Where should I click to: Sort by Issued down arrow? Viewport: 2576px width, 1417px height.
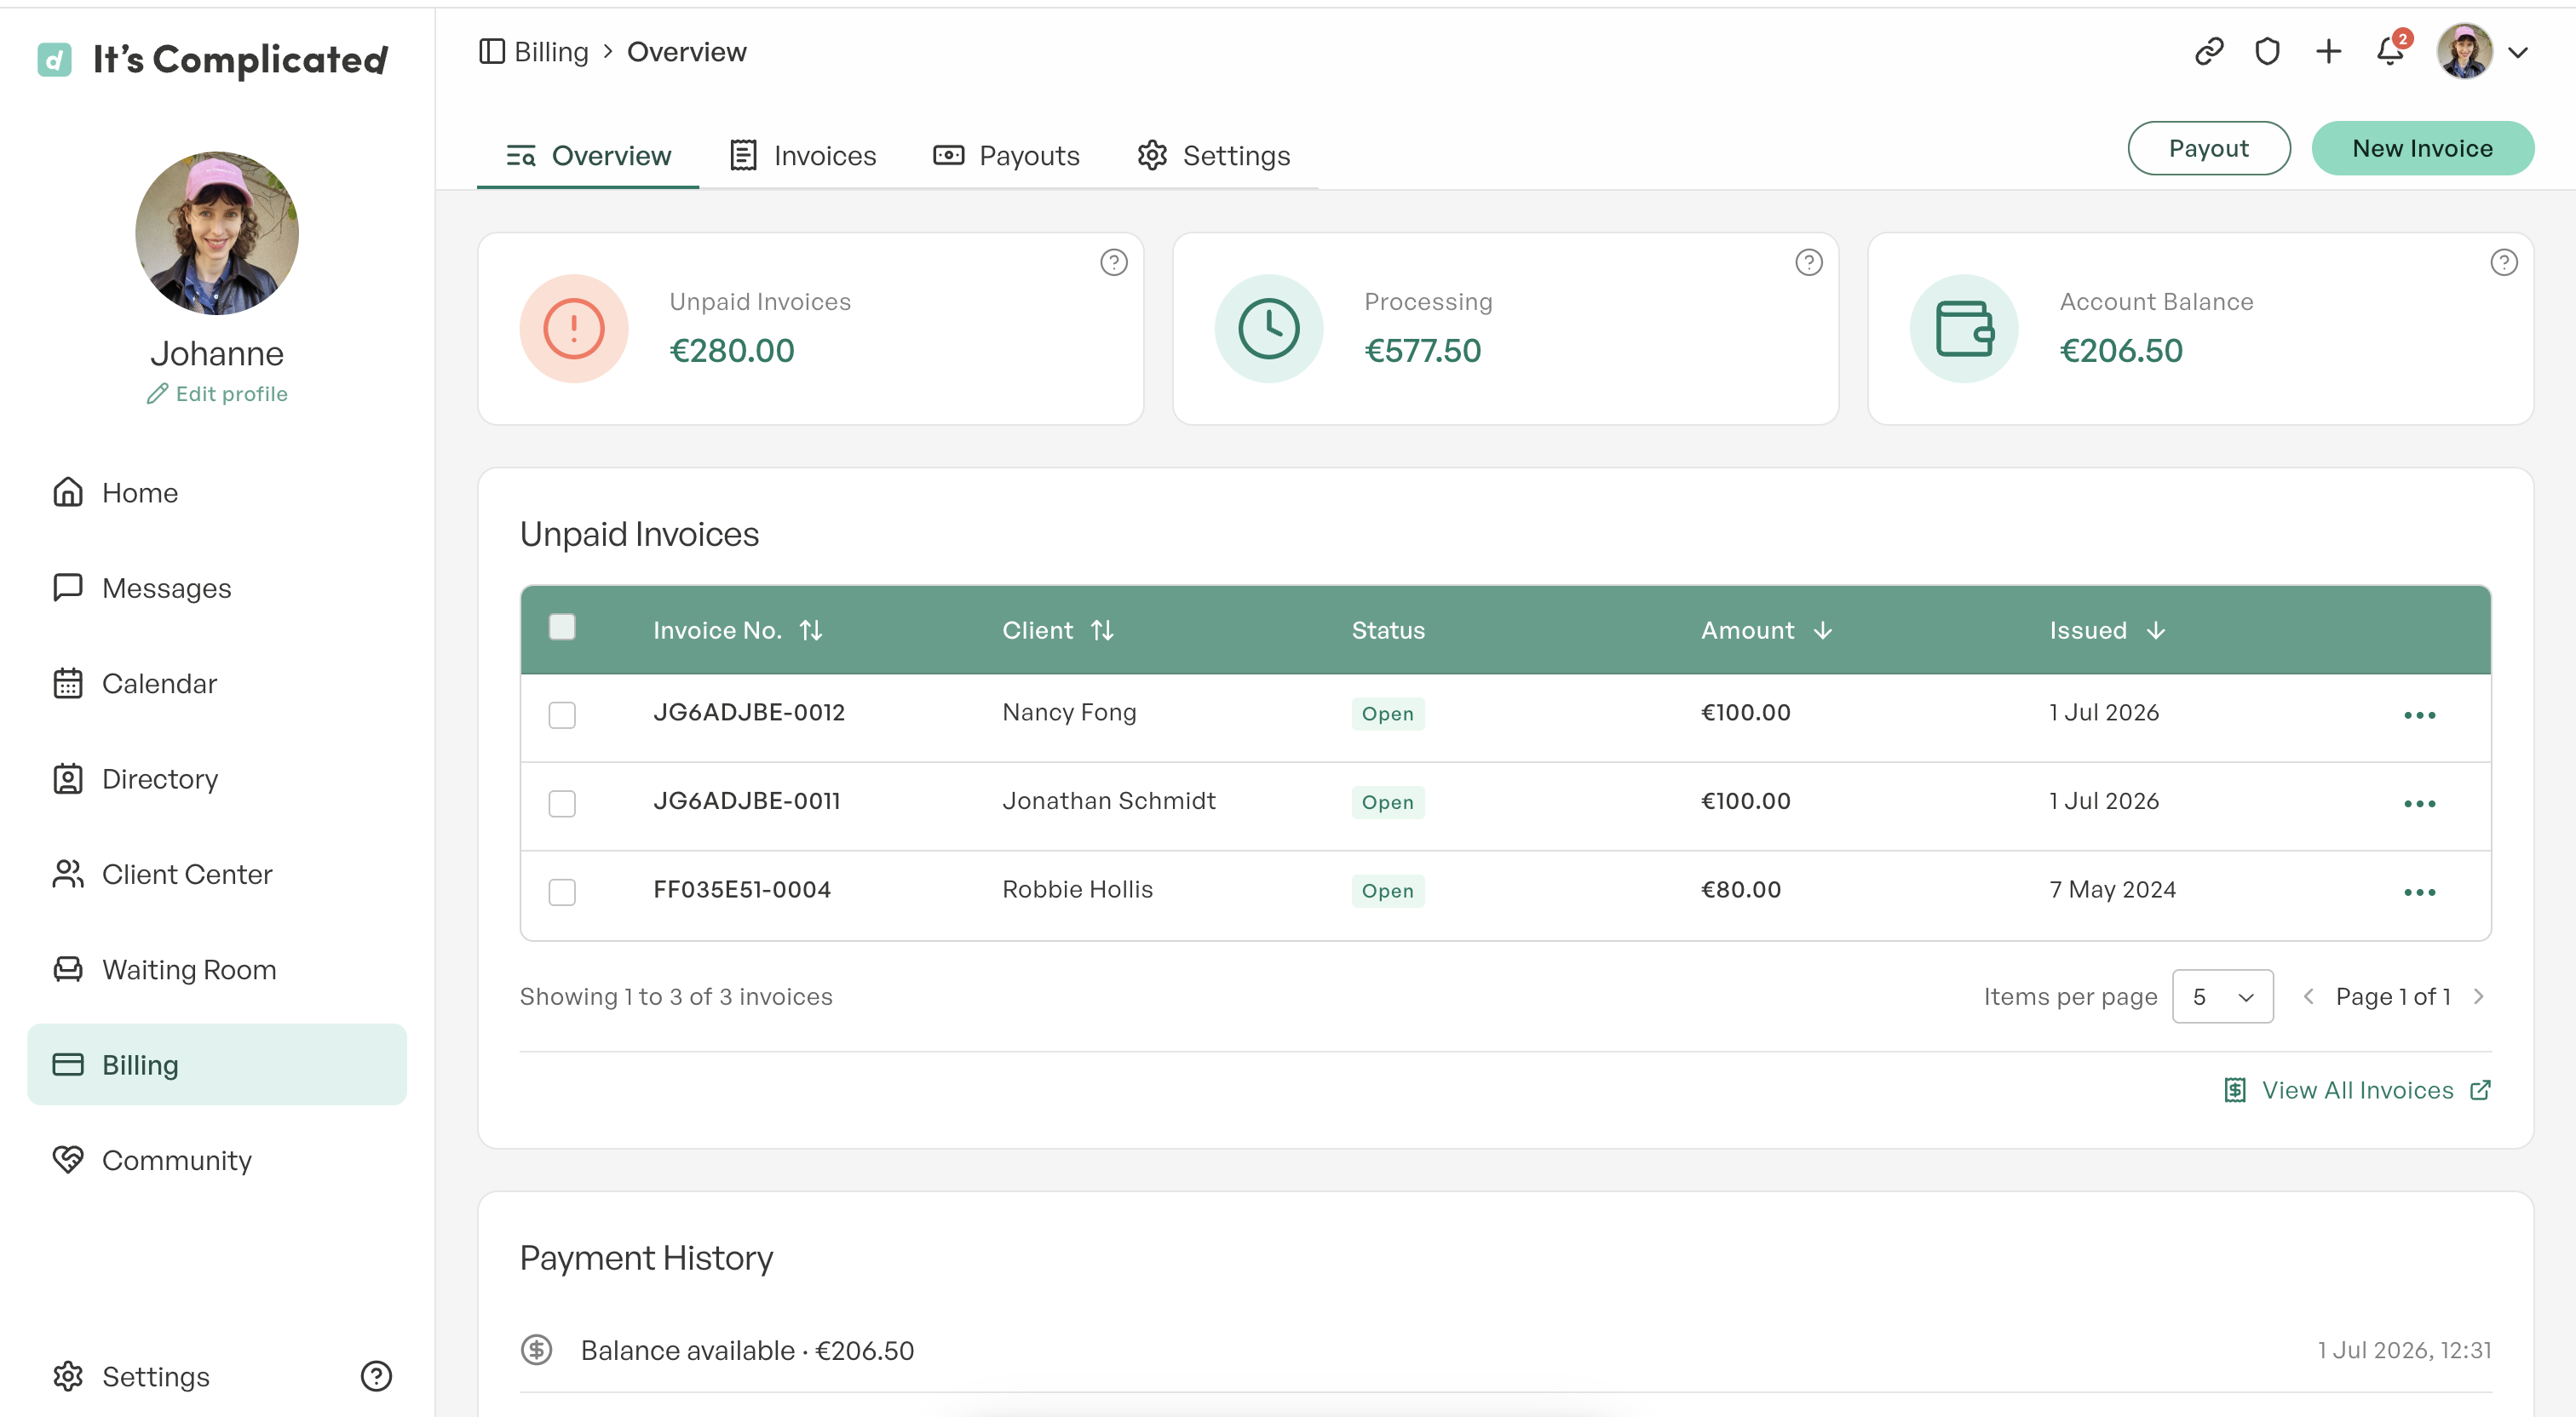click(x=2156, y=630)
